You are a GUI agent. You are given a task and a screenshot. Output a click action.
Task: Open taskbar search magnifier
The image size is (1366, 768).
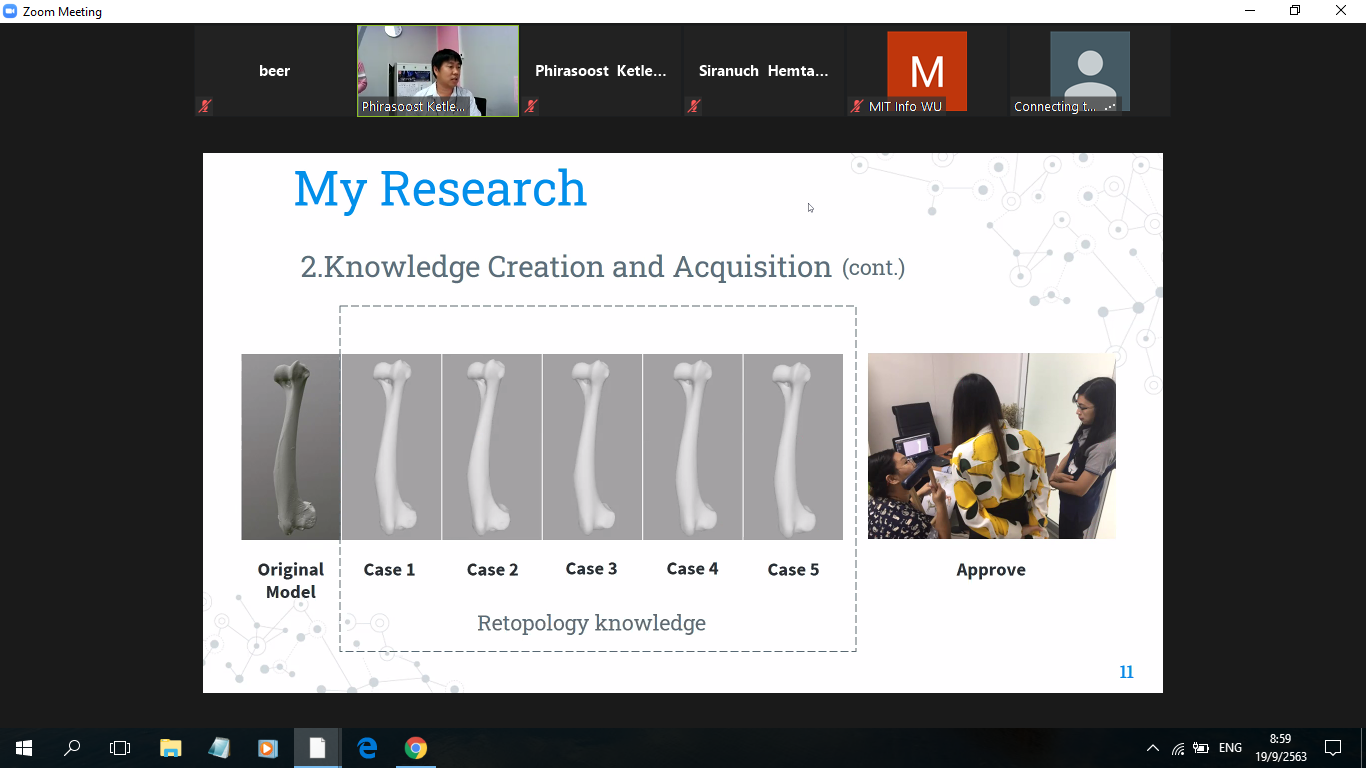[72, 748]
